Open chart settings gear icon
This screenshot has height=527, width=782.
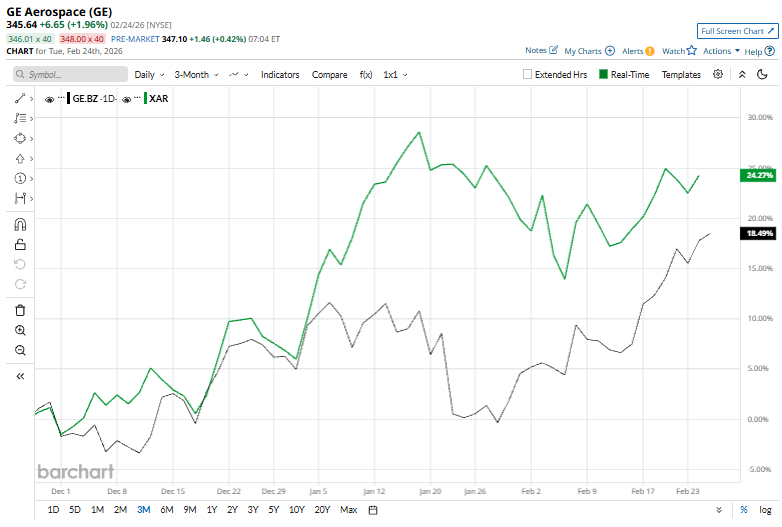point(718,74)
